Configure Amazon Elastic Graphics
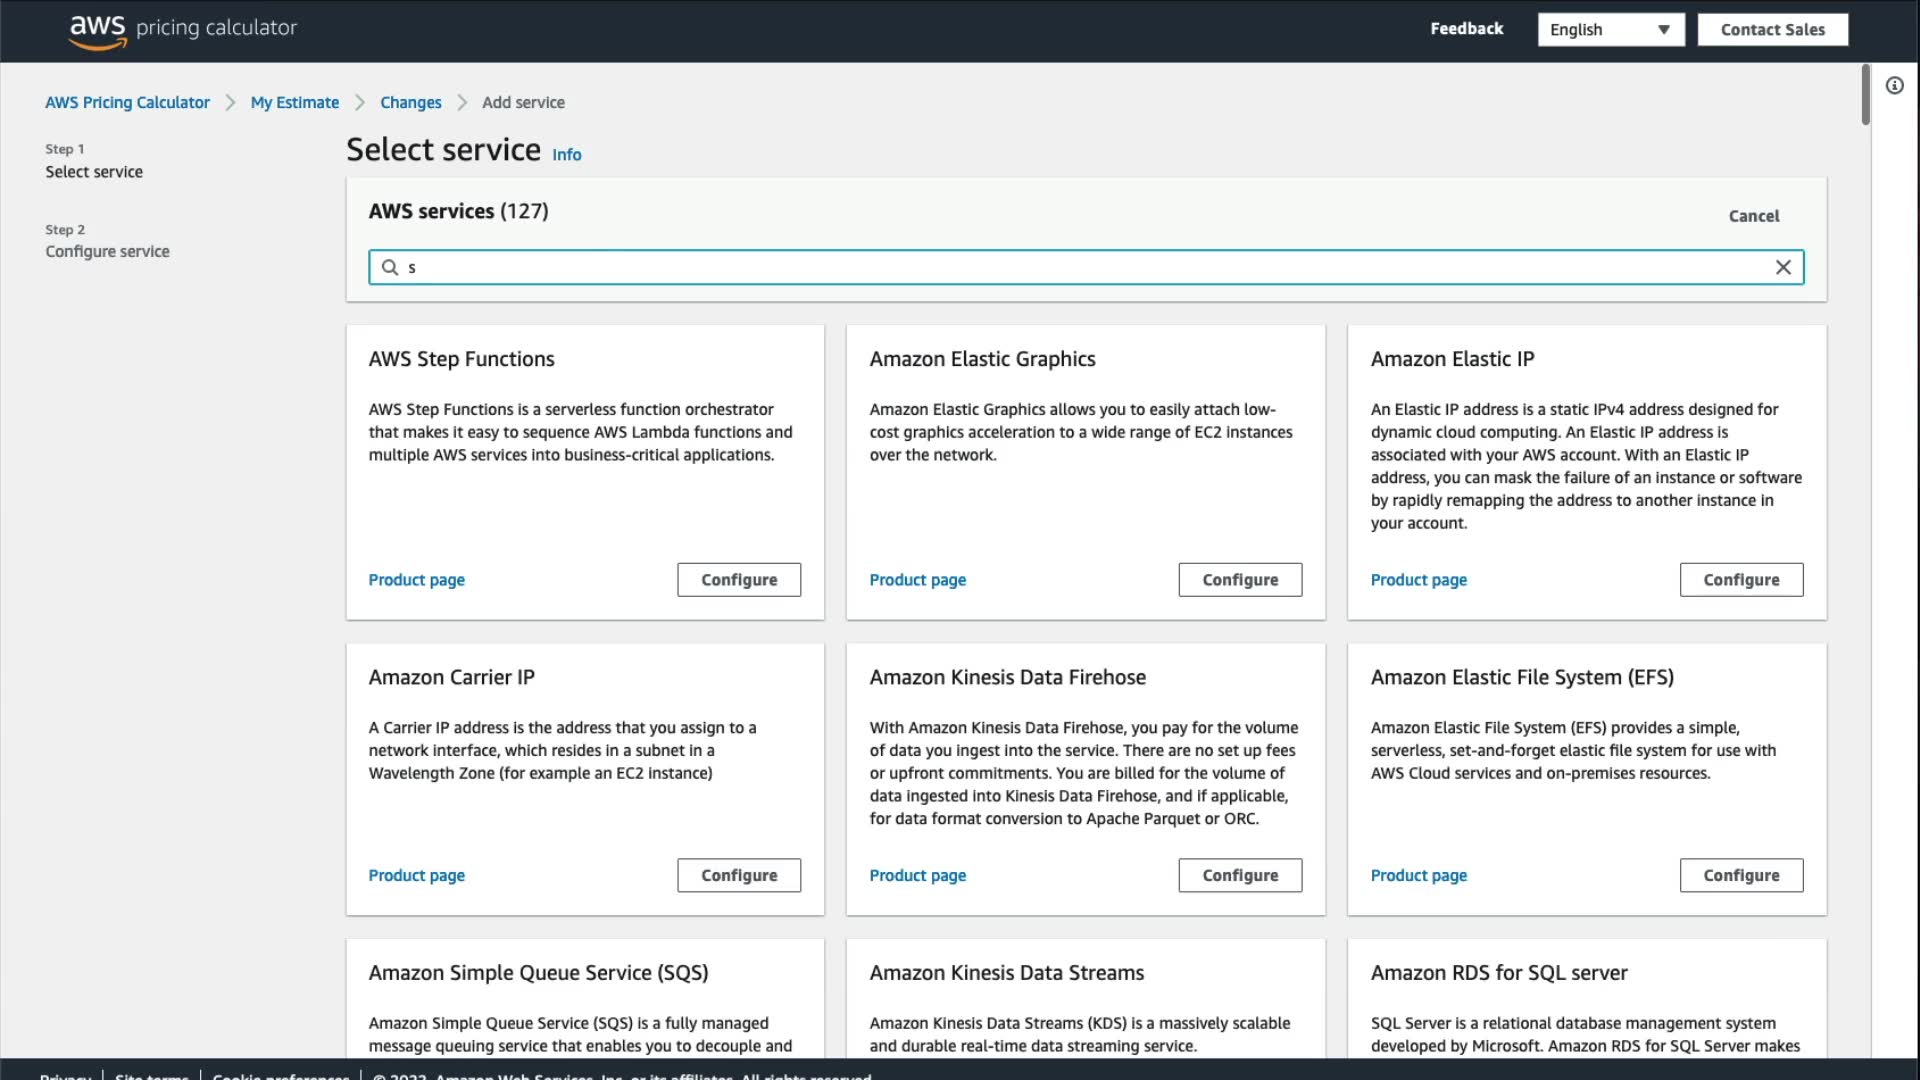1920x1080 pixels. pos(1239,580)
